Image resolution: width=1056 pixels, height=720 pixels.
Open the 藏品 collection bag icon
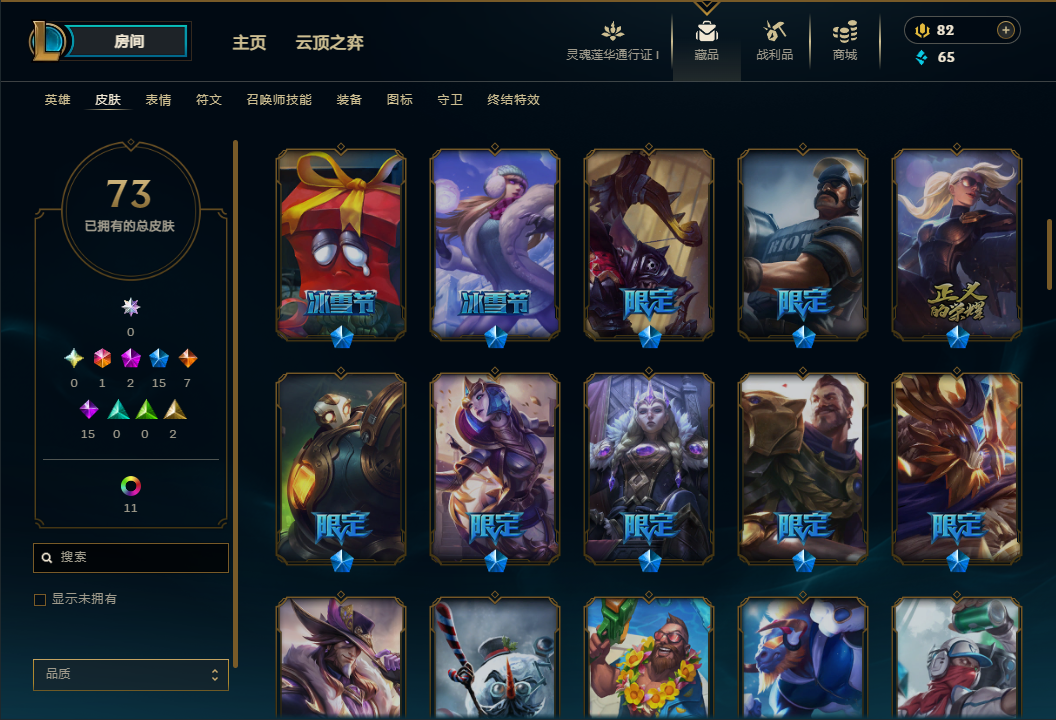tap(706, 32)
